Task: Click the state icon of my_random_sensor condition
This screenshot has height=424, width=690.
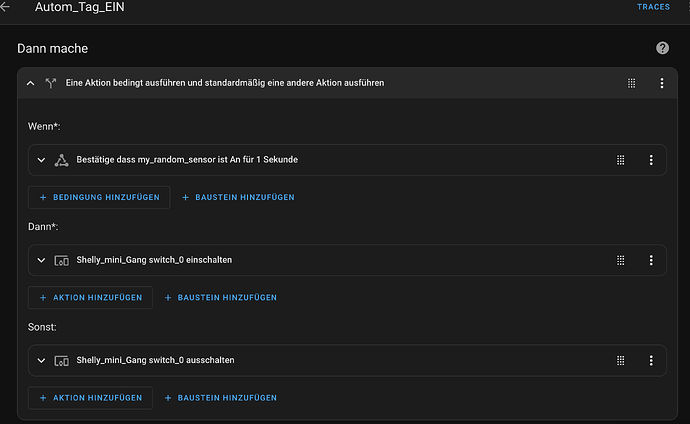Action: 61,160
